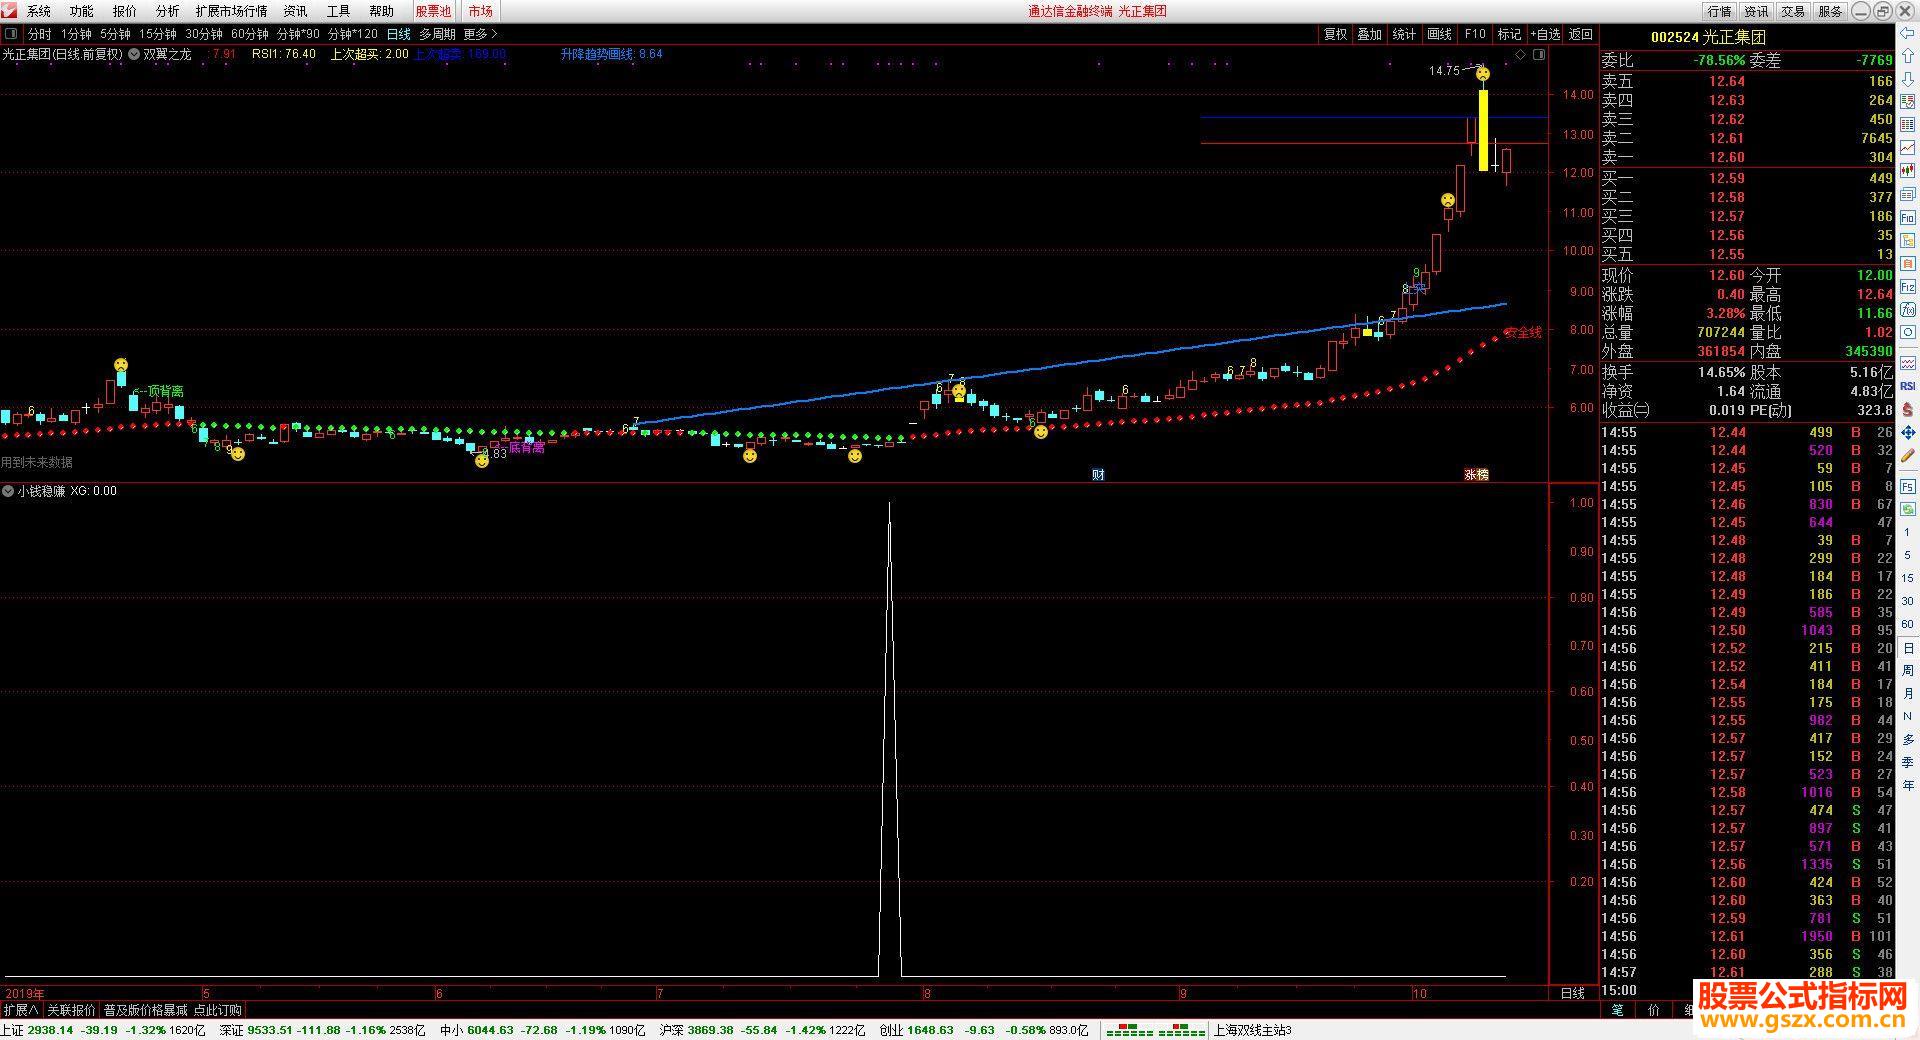The image size is (1920, 1040).
Task: Expand 更多 periods list
Action: (480, 34)
